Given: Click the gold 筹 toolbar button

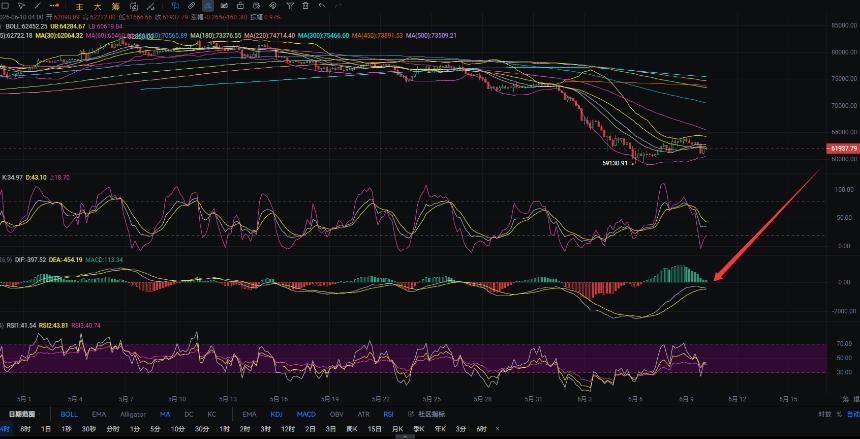Looking at the screenshot, I should pyautogui.click(x=116, y=7).
